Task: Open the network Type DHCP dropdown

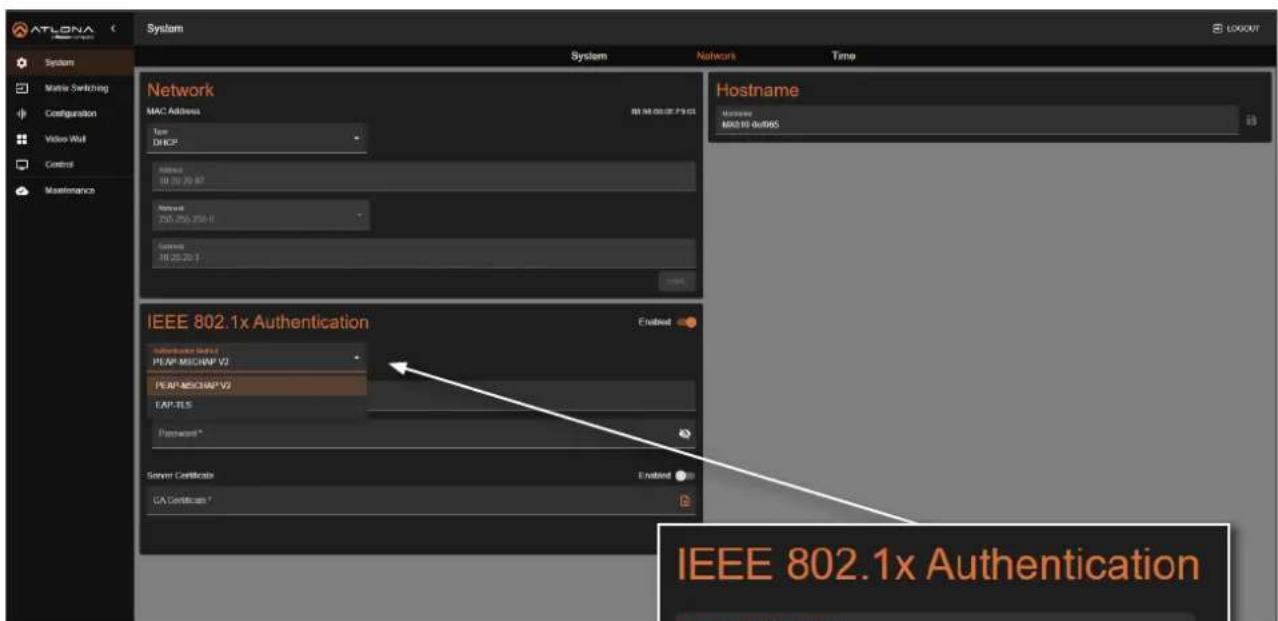Action: click(x=257, y=138)
